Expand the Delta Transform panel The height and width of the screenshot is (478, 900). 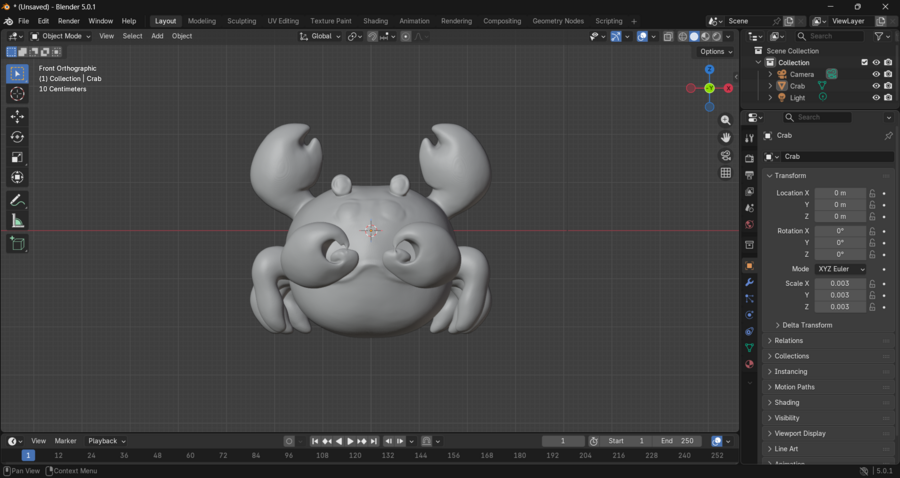(806, 325)
